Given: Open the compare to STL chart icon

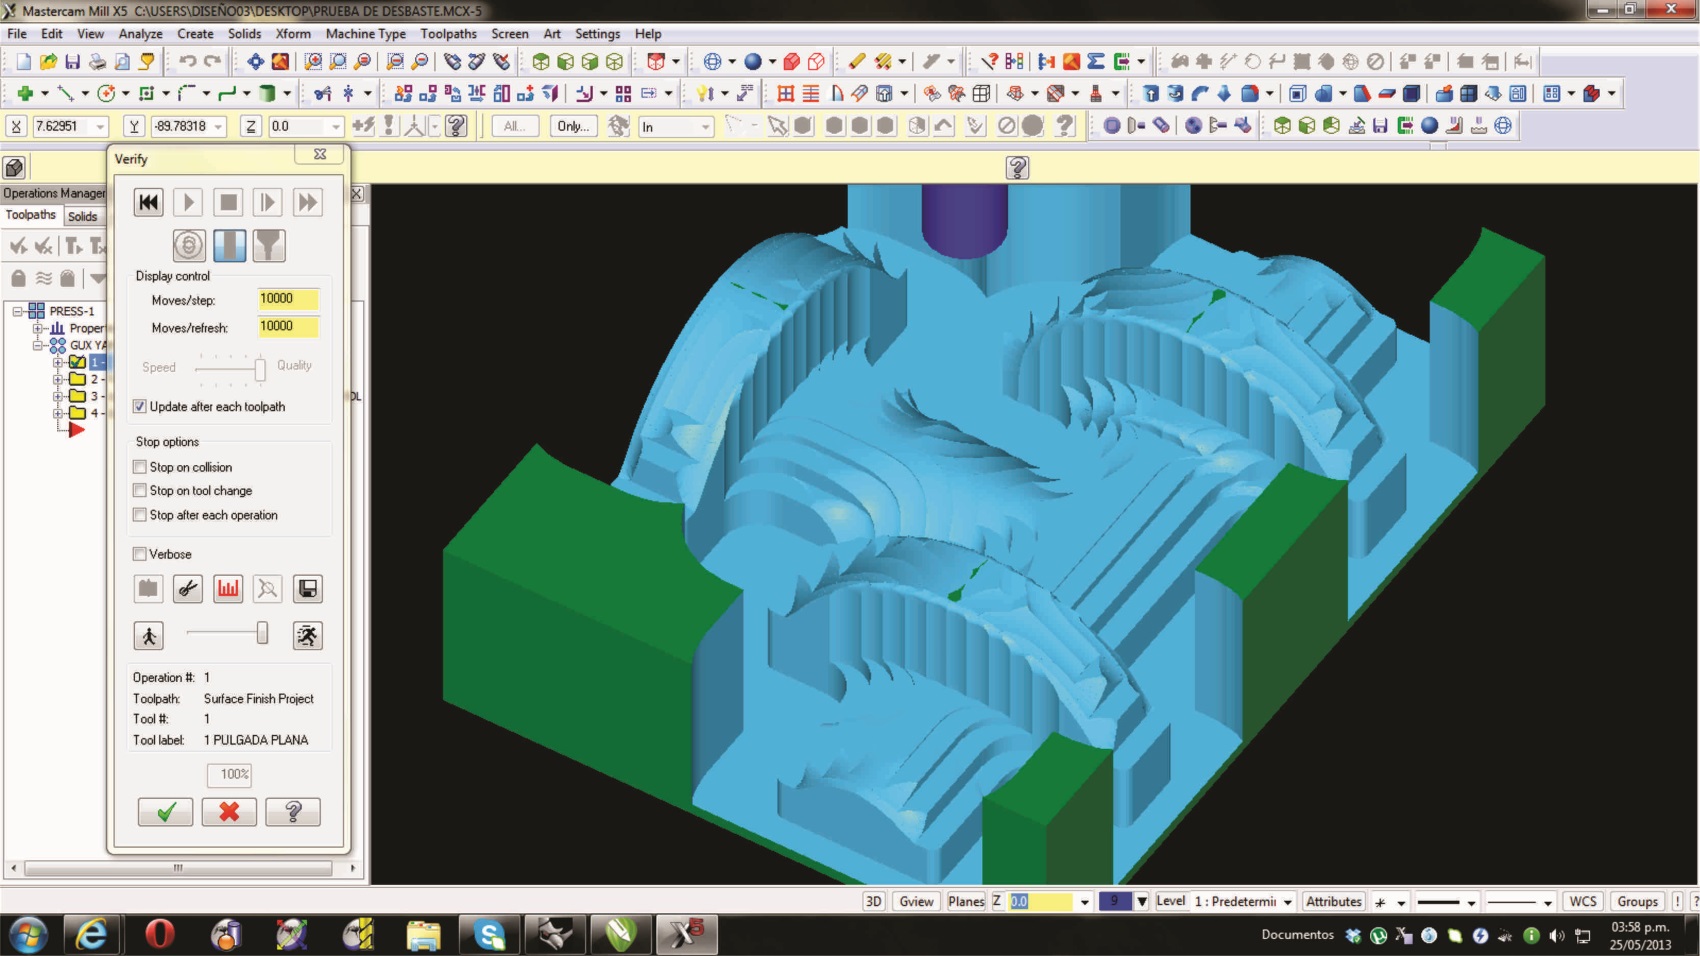Looking at the screenshot, I should point(228,589).
